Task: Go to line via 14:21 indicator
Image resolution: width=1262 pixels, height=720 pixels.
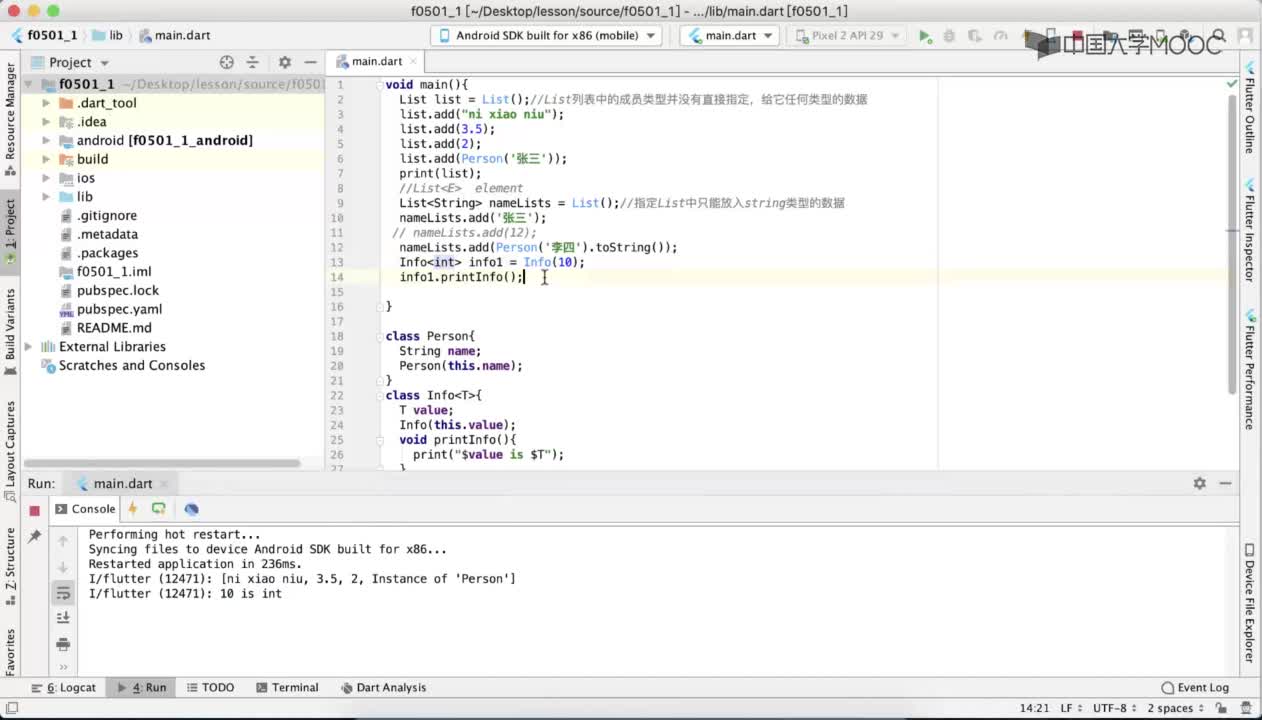Action: tap(1035, 708)
